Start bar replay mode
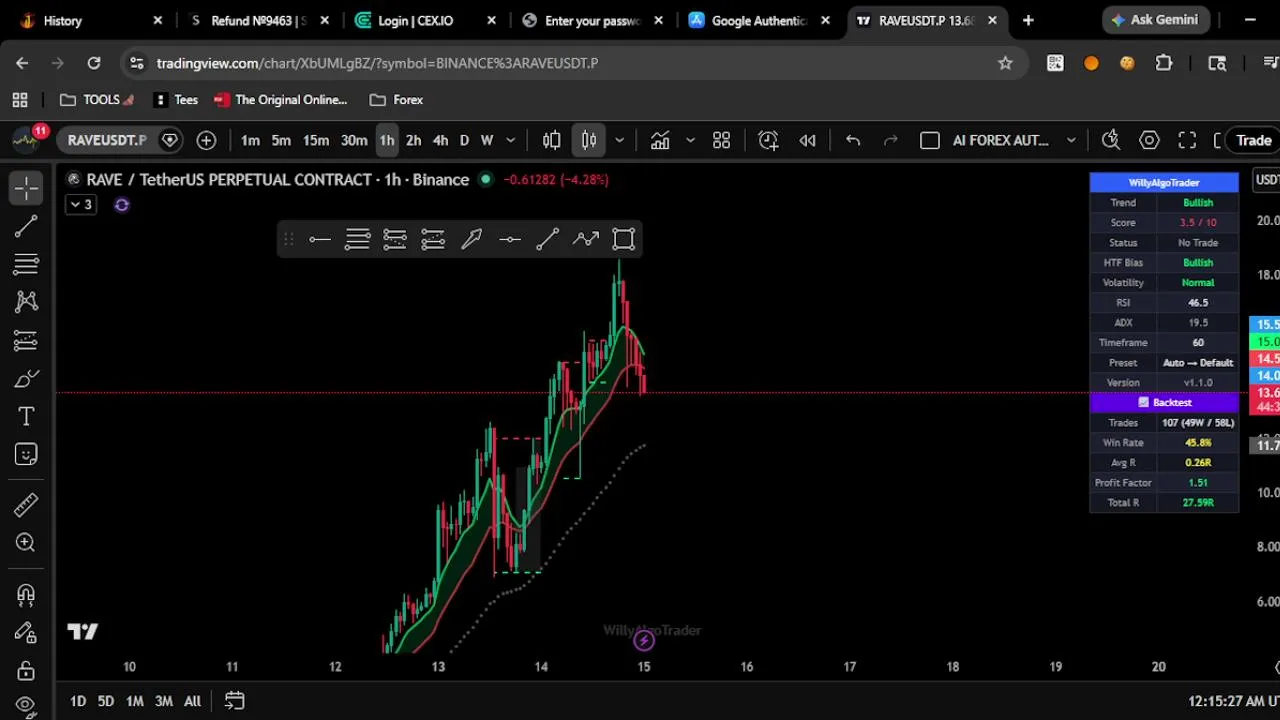 [x=808, y=141]
